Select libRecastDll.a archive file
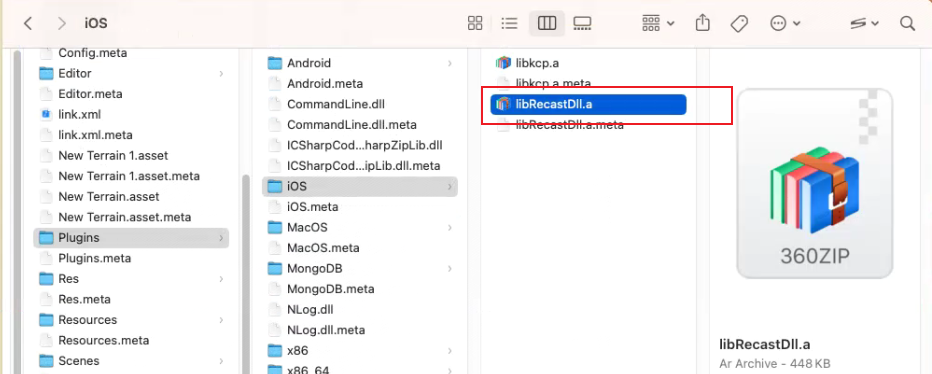Image resolution: width=932 pixels, height=374 pixels. [588, 104]
